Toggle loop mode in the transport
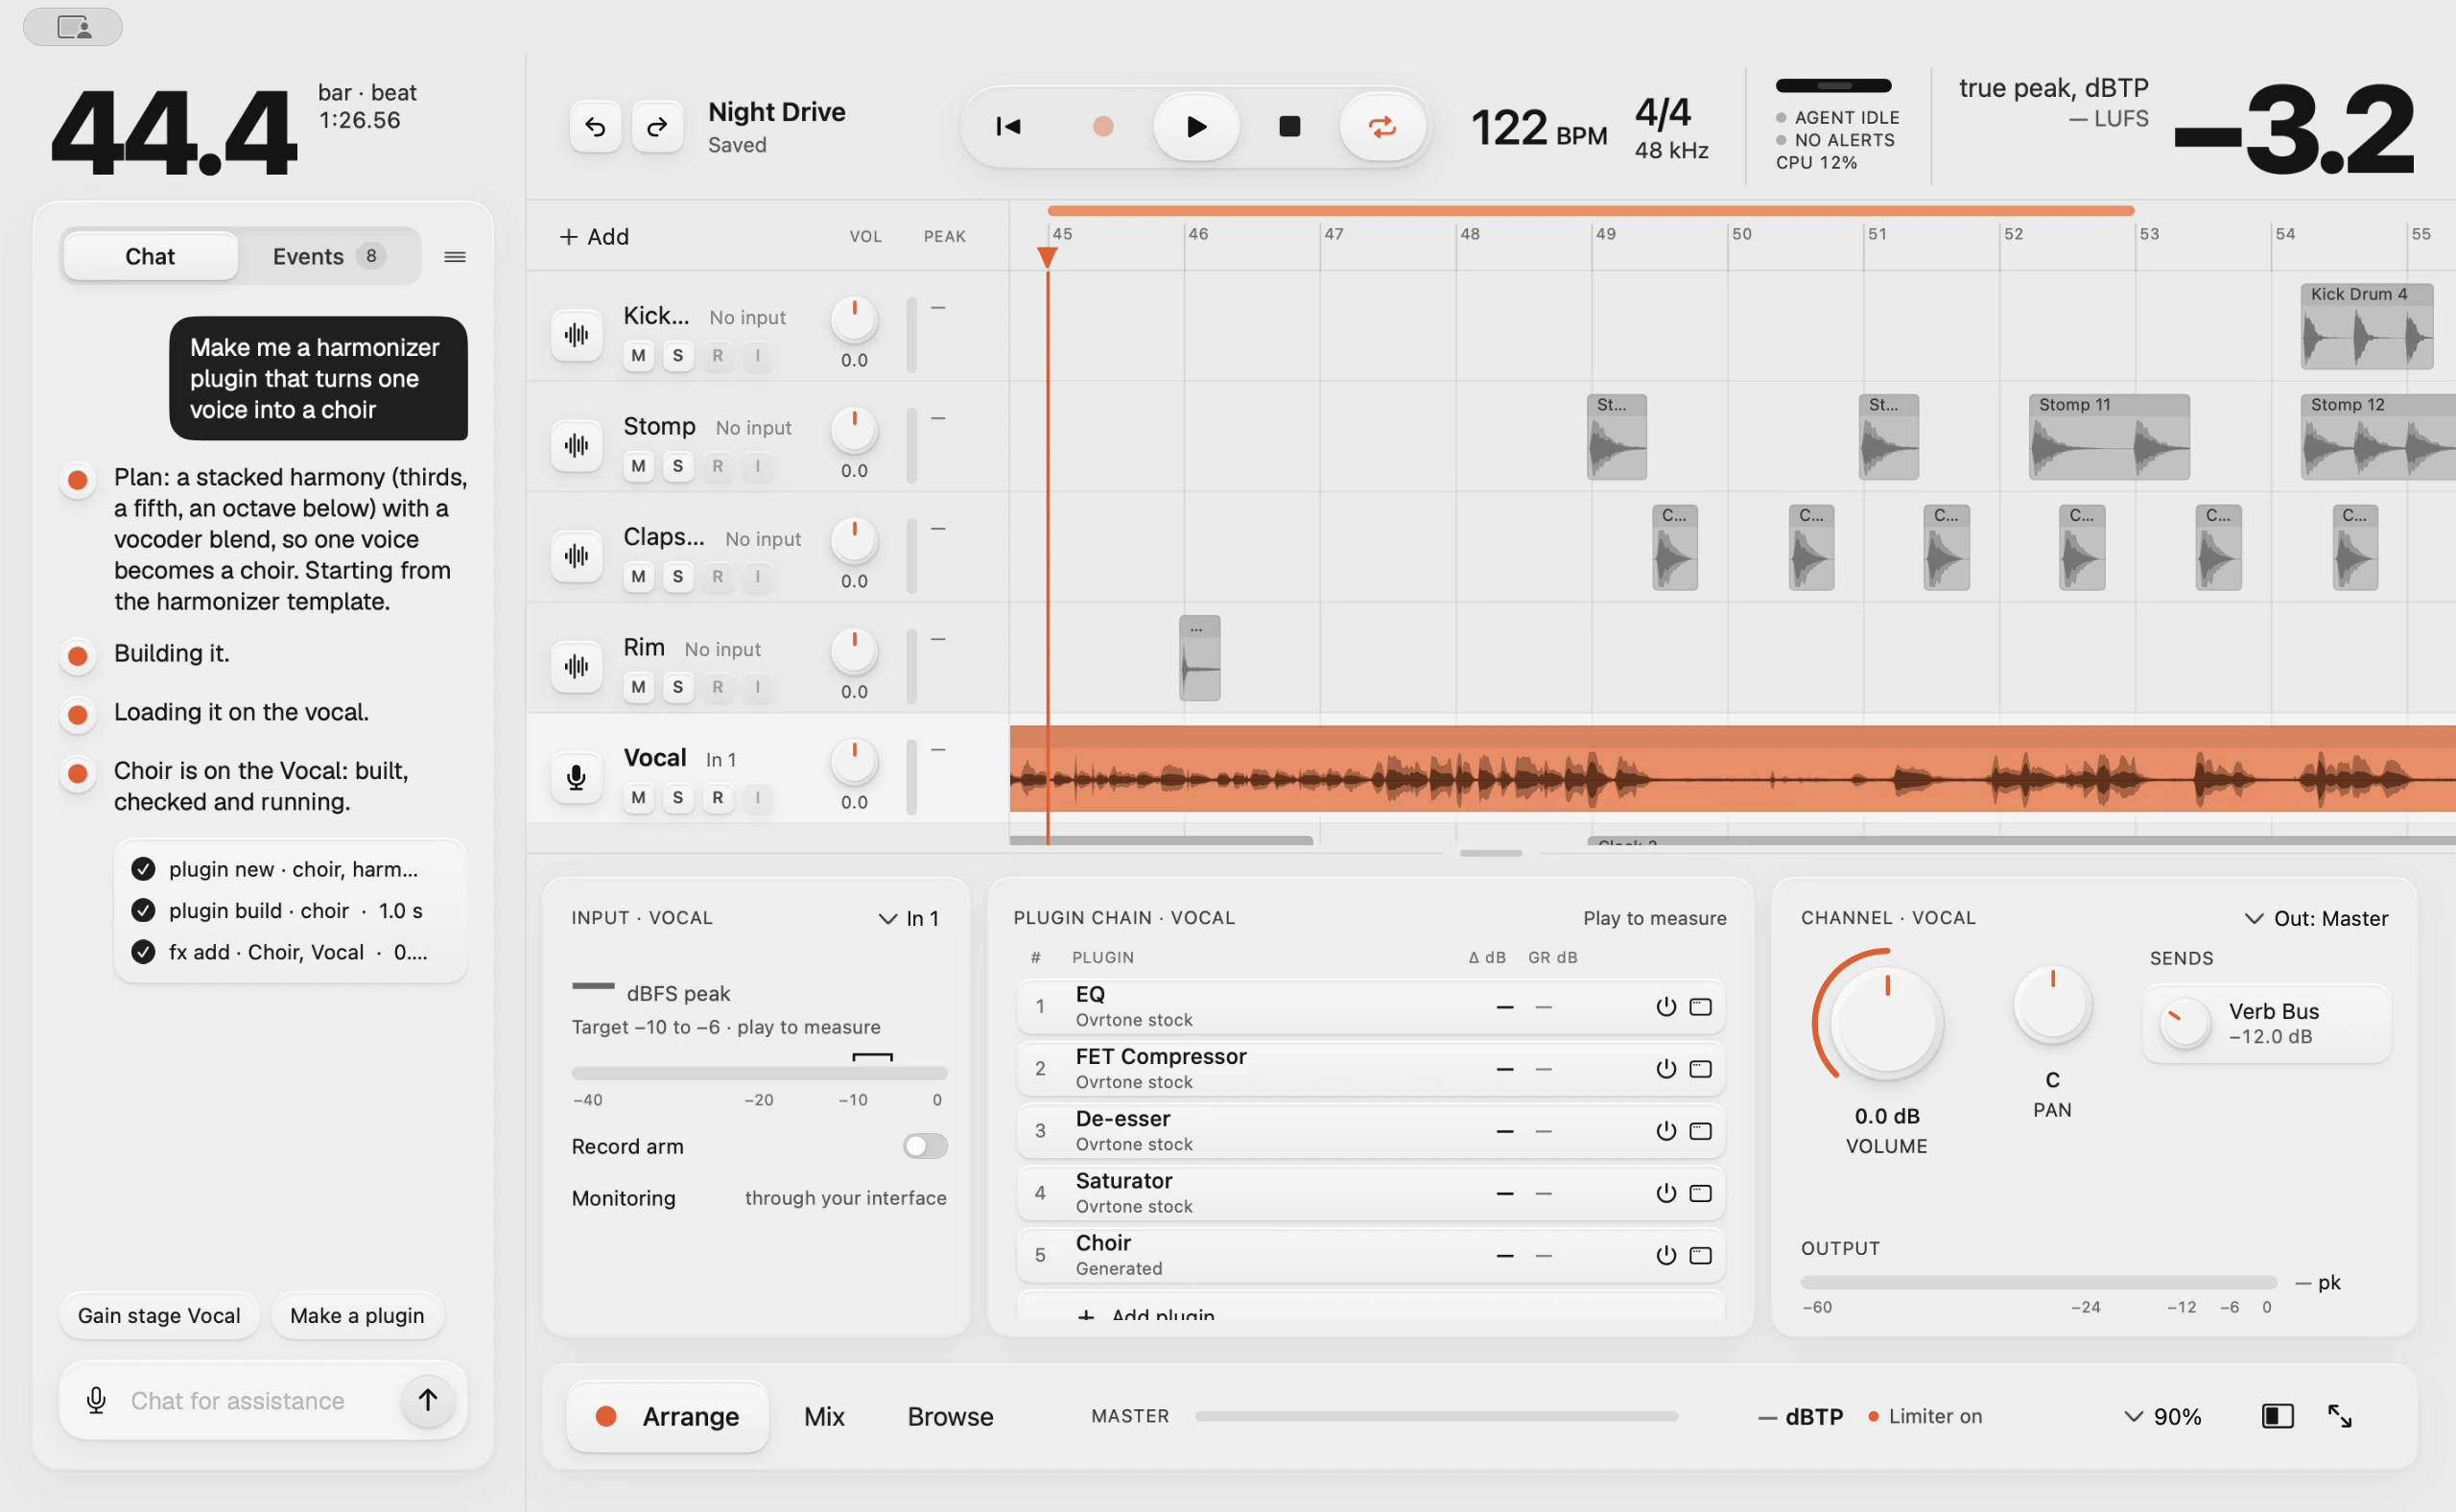The height and width of the screenshot is (1512, 2456). tap(1382, 127)
